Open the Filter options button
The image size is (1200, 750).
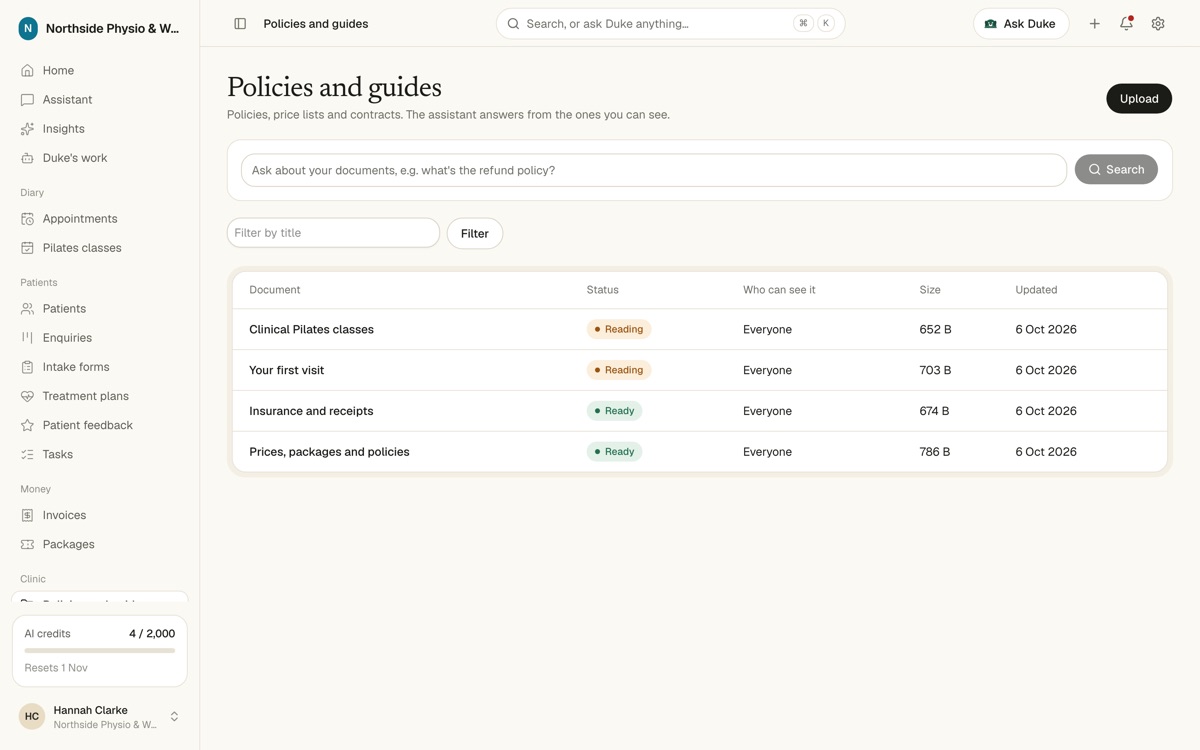click(x=475, y=233)
